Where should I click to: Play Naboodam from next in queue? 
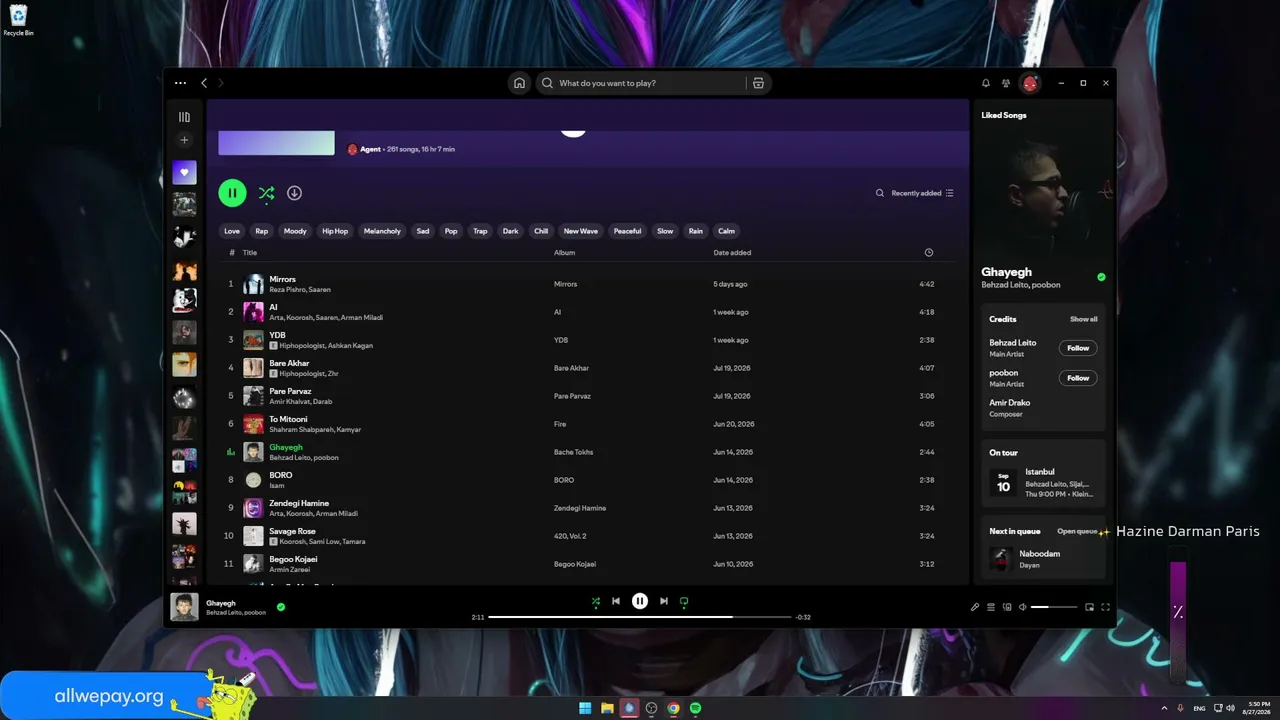tap(1043, 559)
